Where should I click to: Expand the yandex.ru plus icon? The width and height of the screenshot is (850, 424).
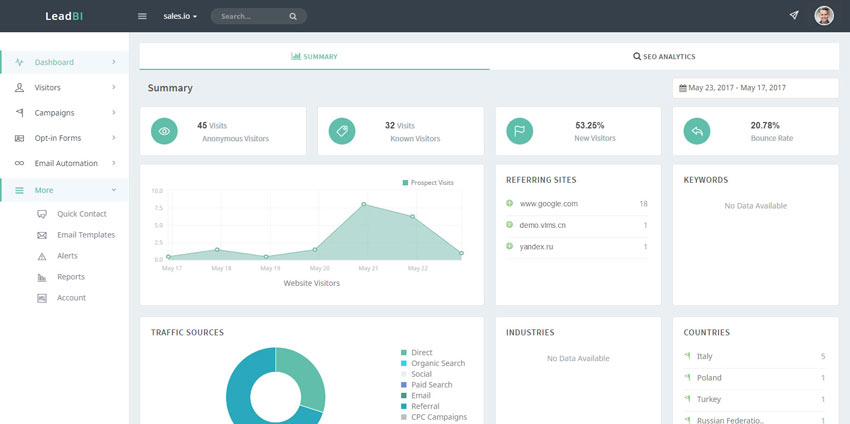[x=510, y=246]
